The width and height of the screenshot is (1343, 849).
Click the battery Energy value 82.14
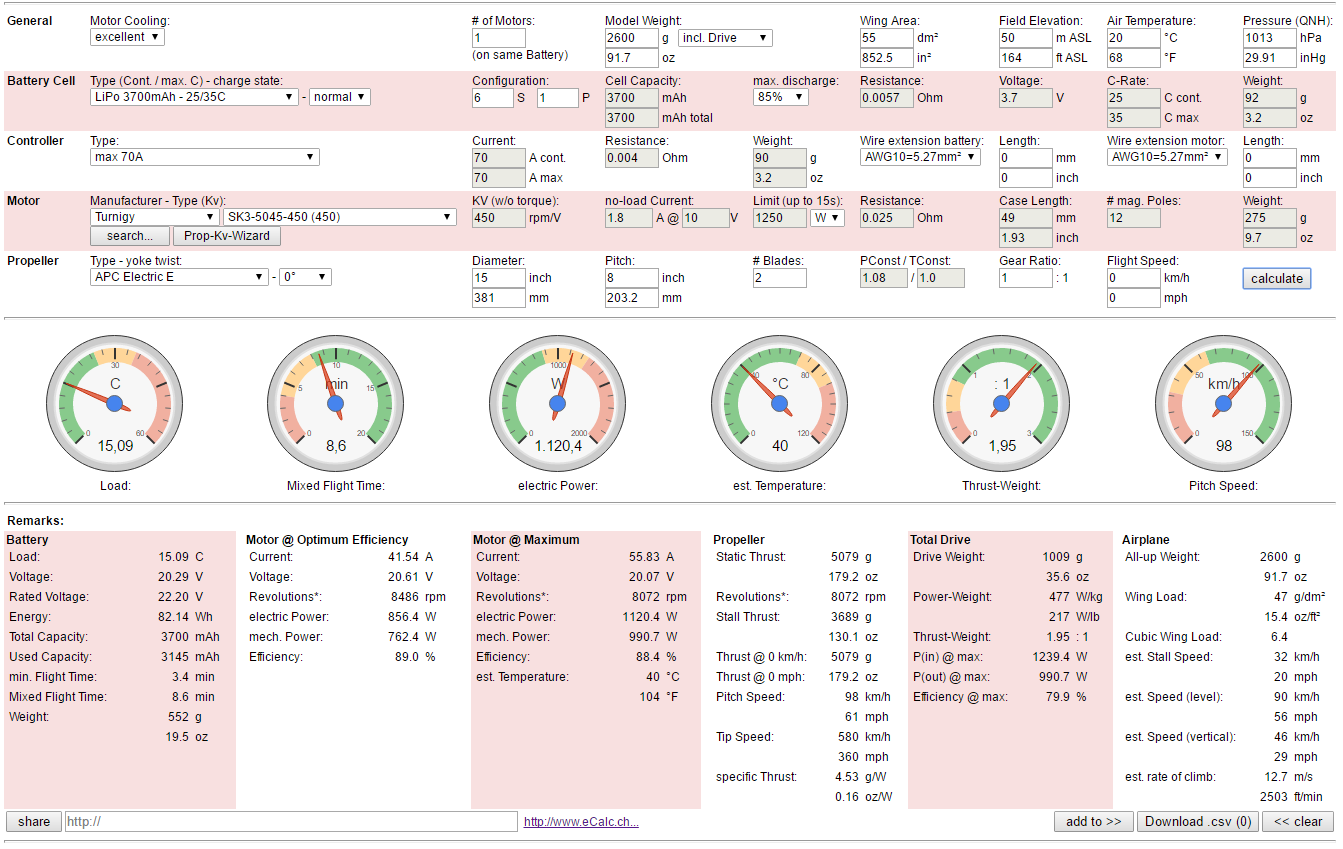coord(172,617)
